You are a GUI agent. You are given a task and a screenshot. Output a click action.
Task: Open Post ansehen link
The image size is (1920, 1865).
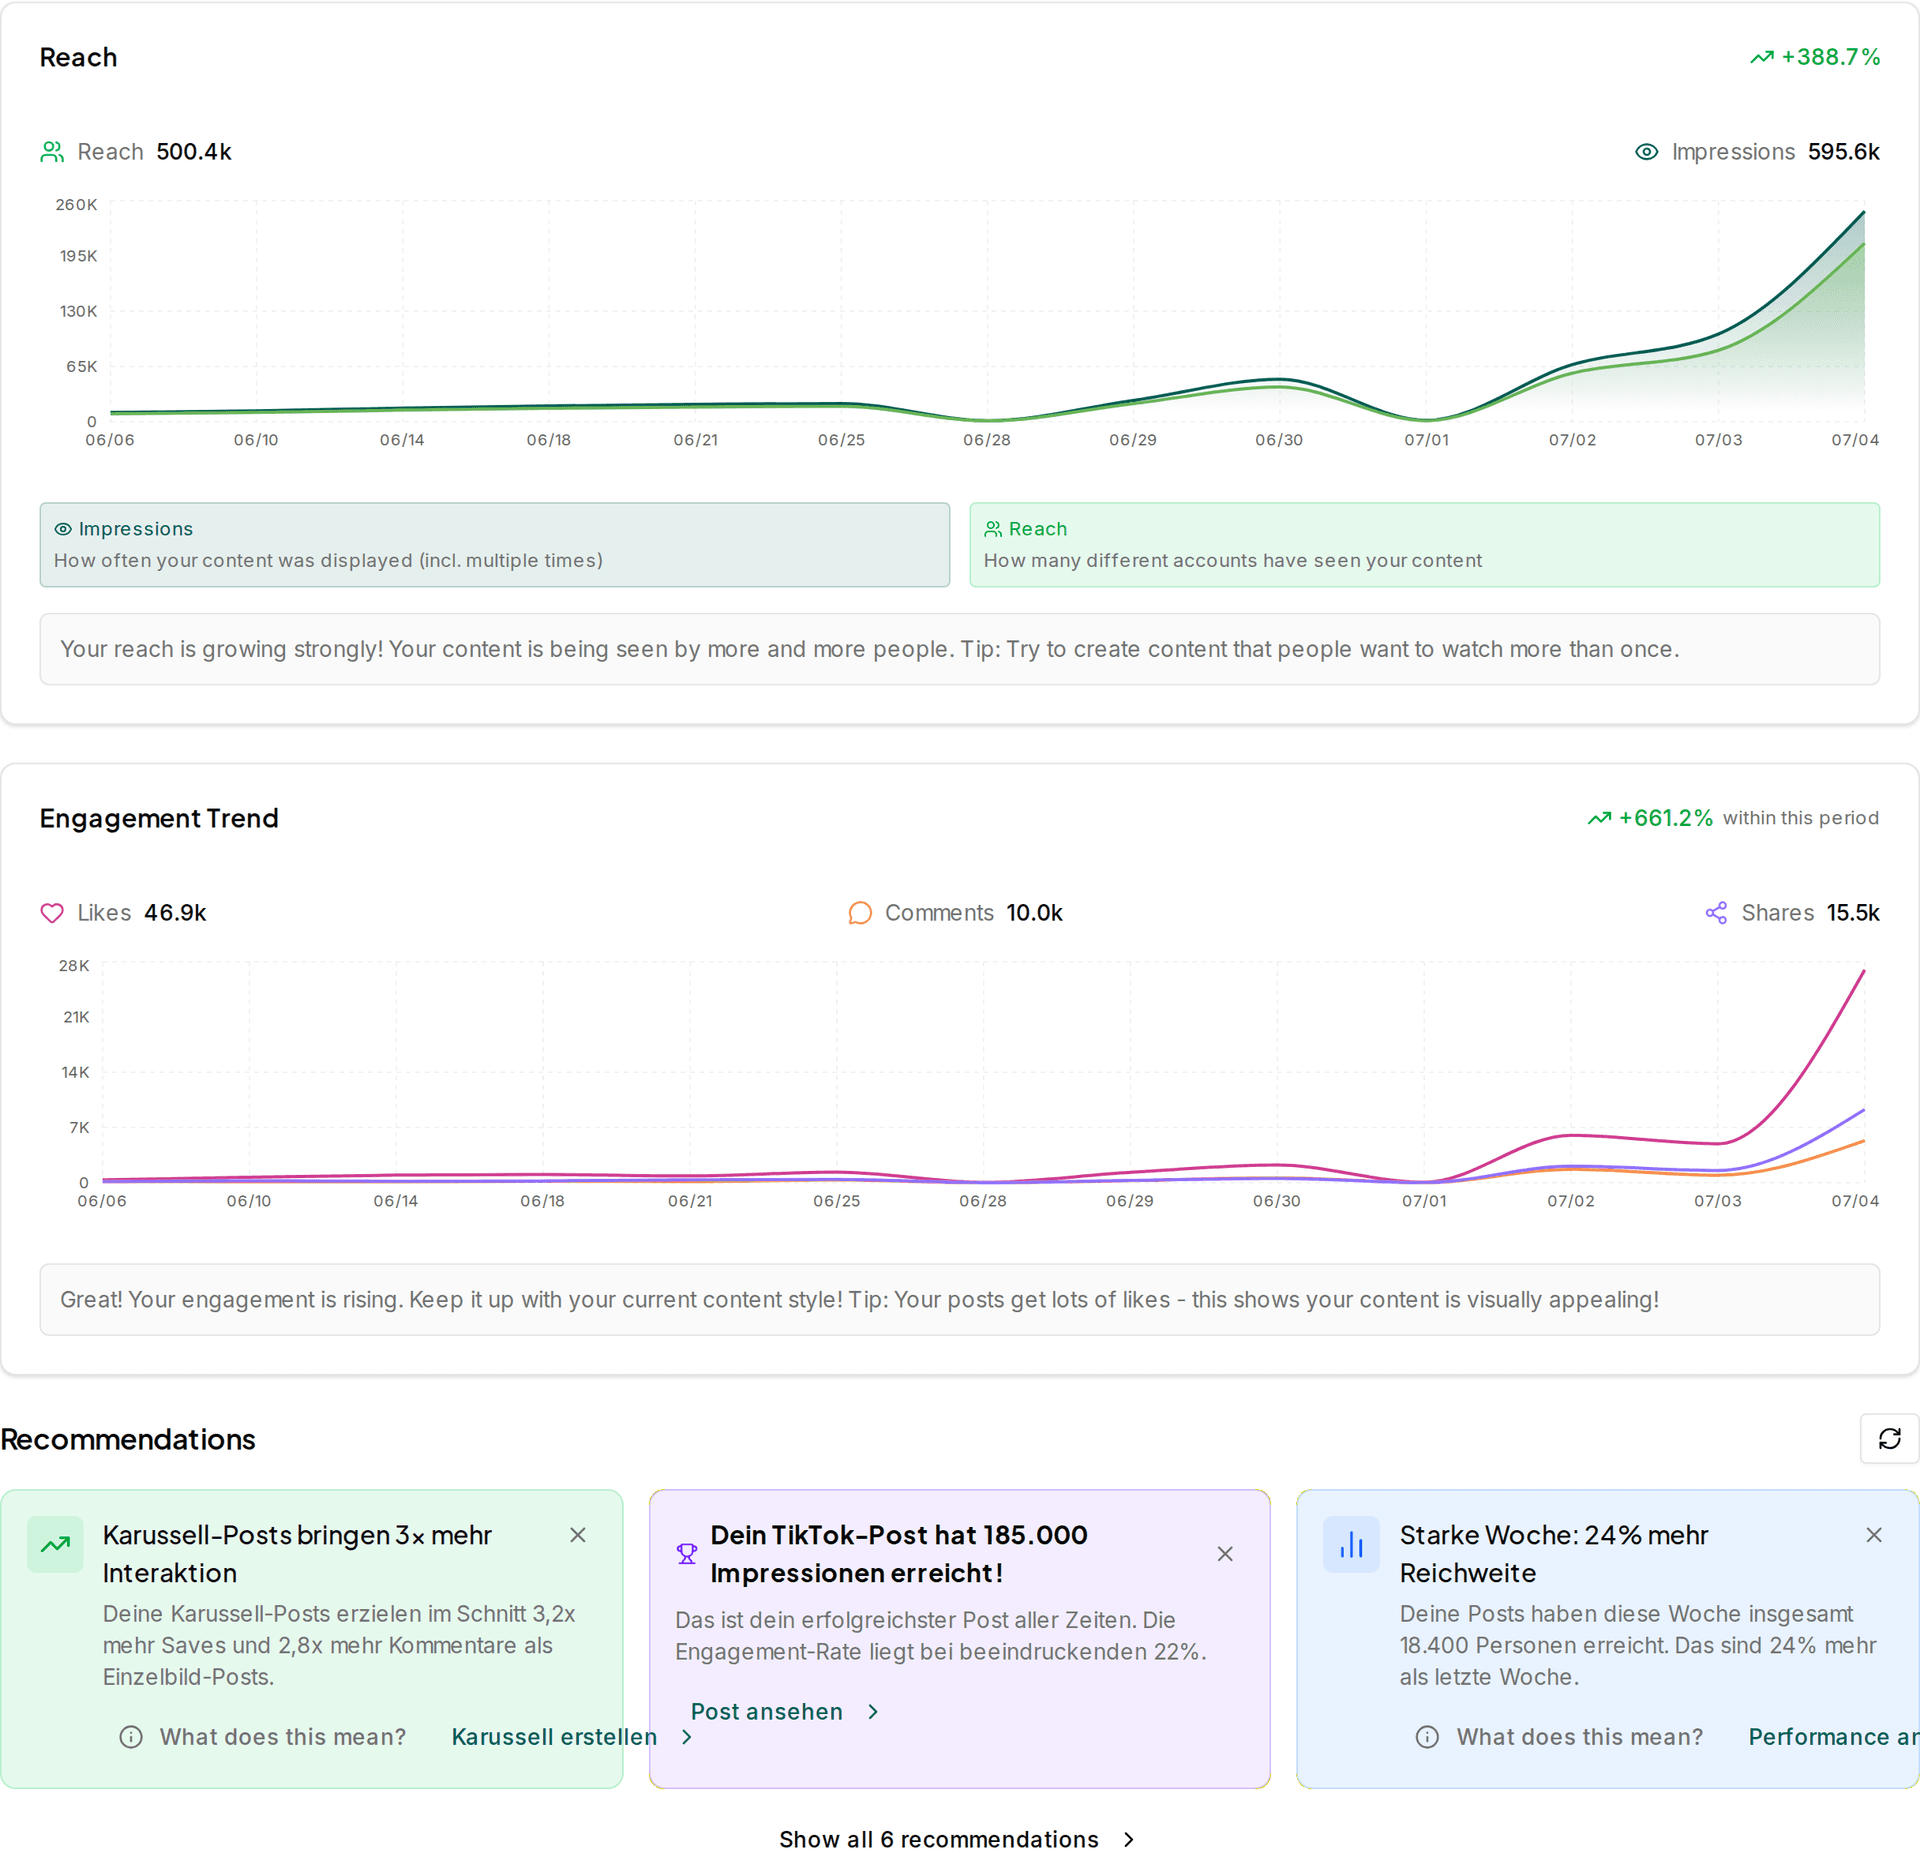click(x=767, y=1712)
